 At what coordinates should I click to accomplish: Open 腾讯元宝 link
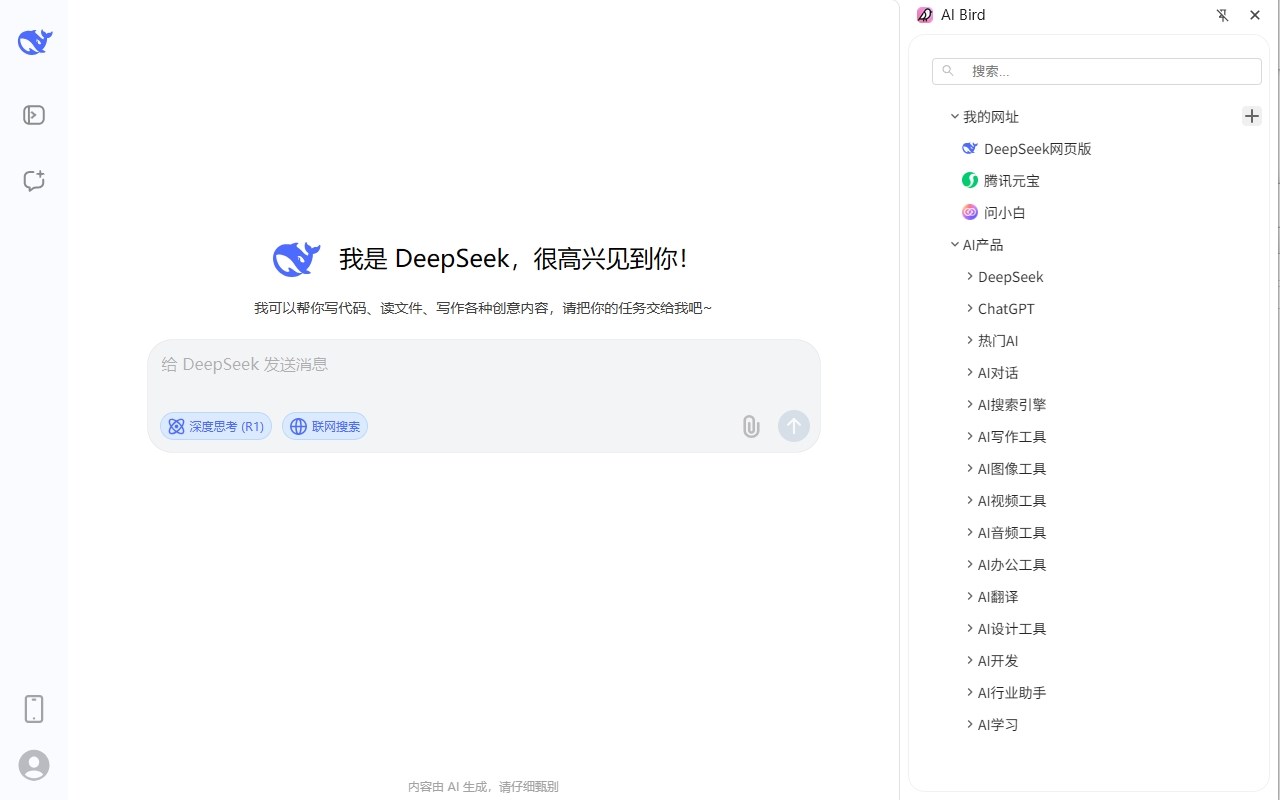1012,181
